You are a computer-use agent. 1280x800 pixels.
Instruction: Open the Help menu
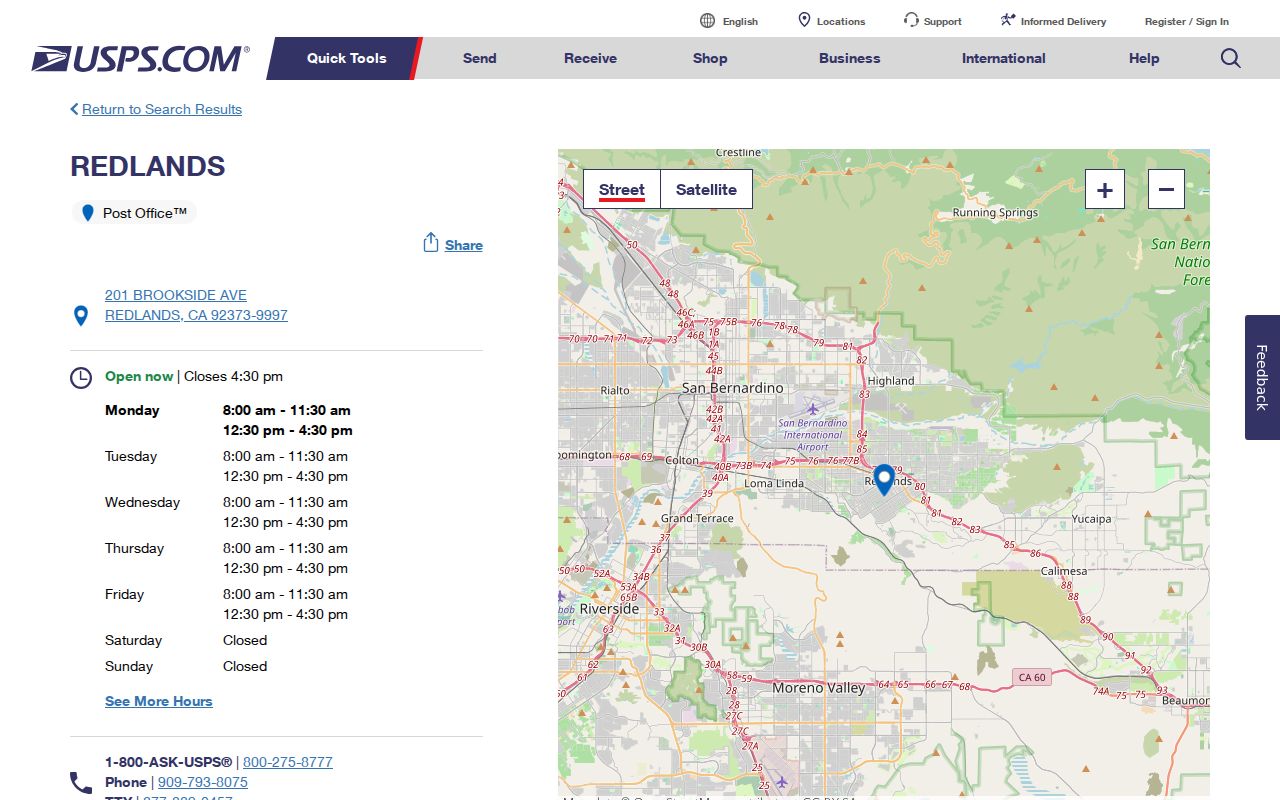1144,58
